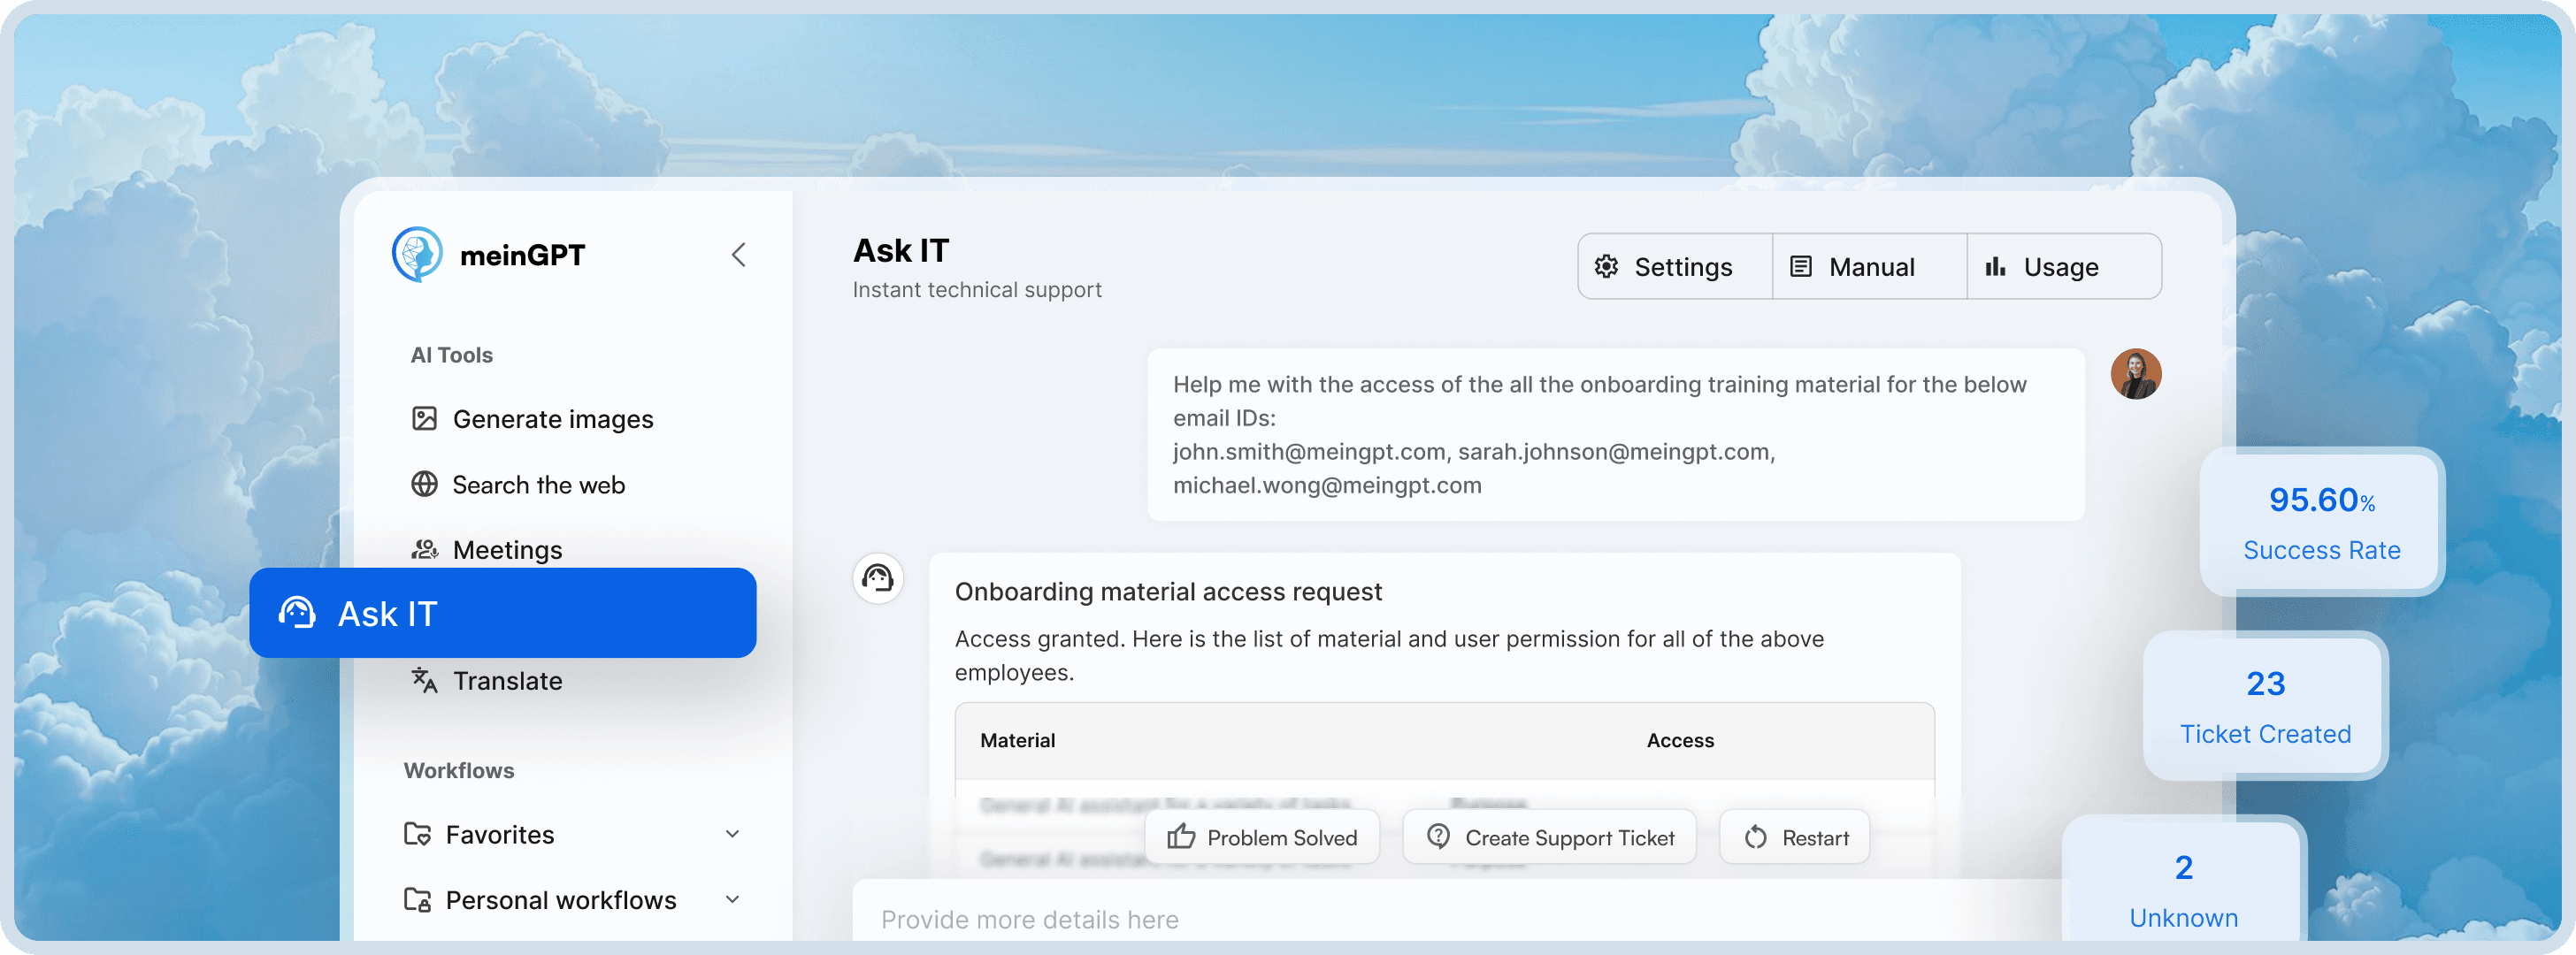The image size is (2576, 955).
Task: Click the Favorites folder icon
Action: pyautogui.click(x=417, y=834)
